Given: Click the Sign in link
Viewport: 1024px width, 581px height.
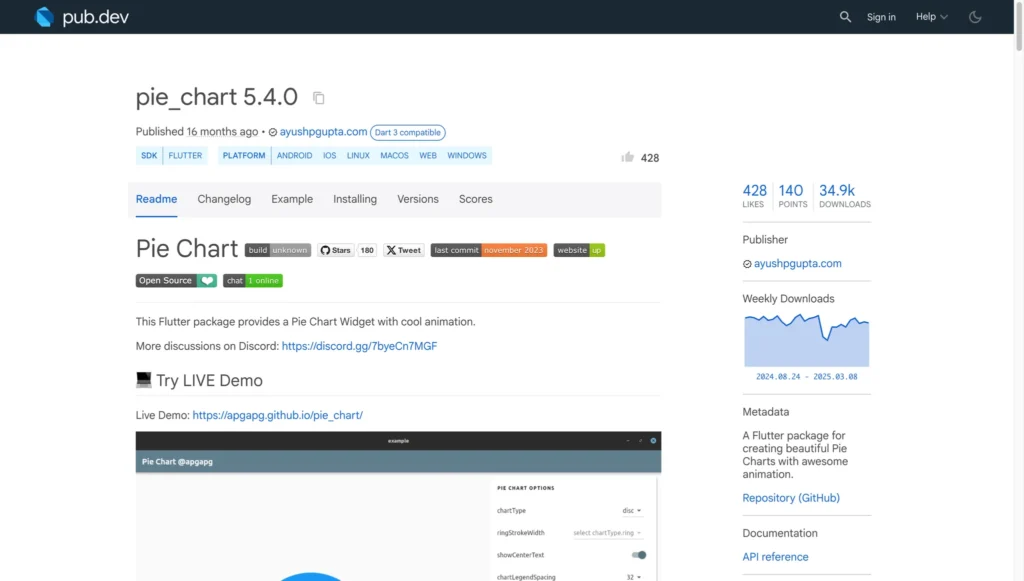Looking at the screenshot, I should pyautogui.click(x=881, y=17).
